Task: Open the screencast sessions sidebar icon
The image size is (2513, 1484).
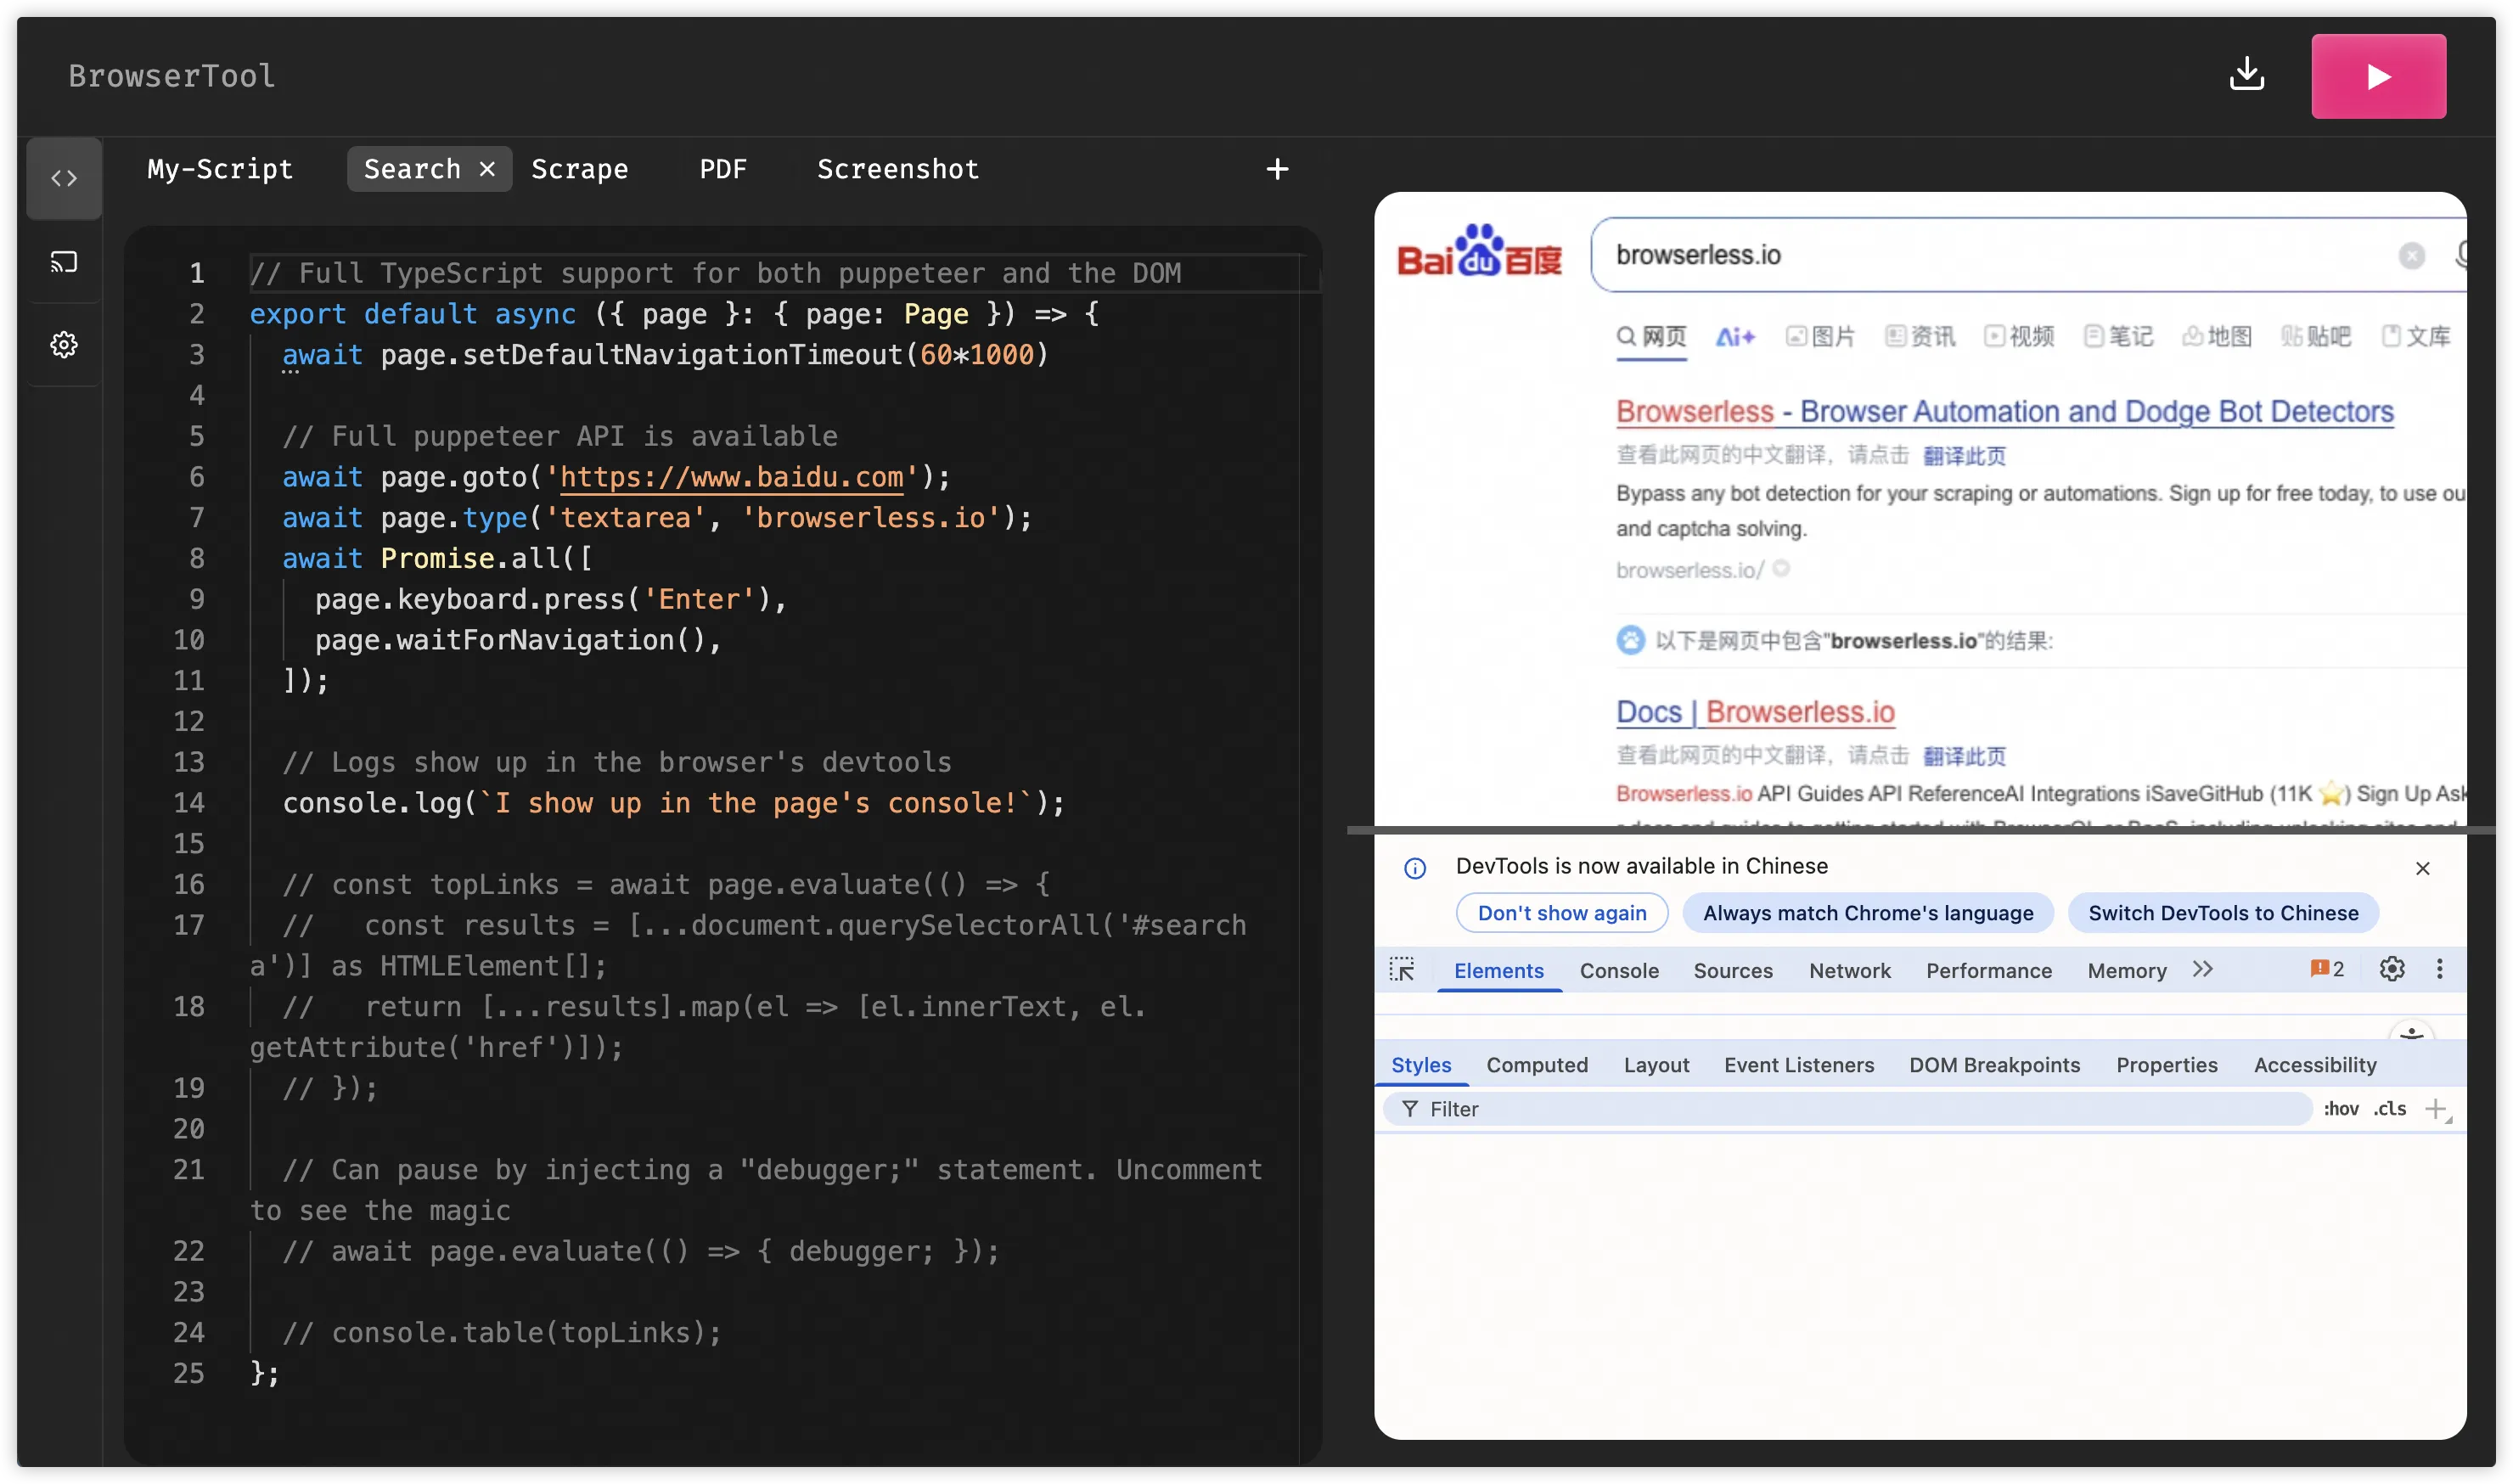Action: 64,262
